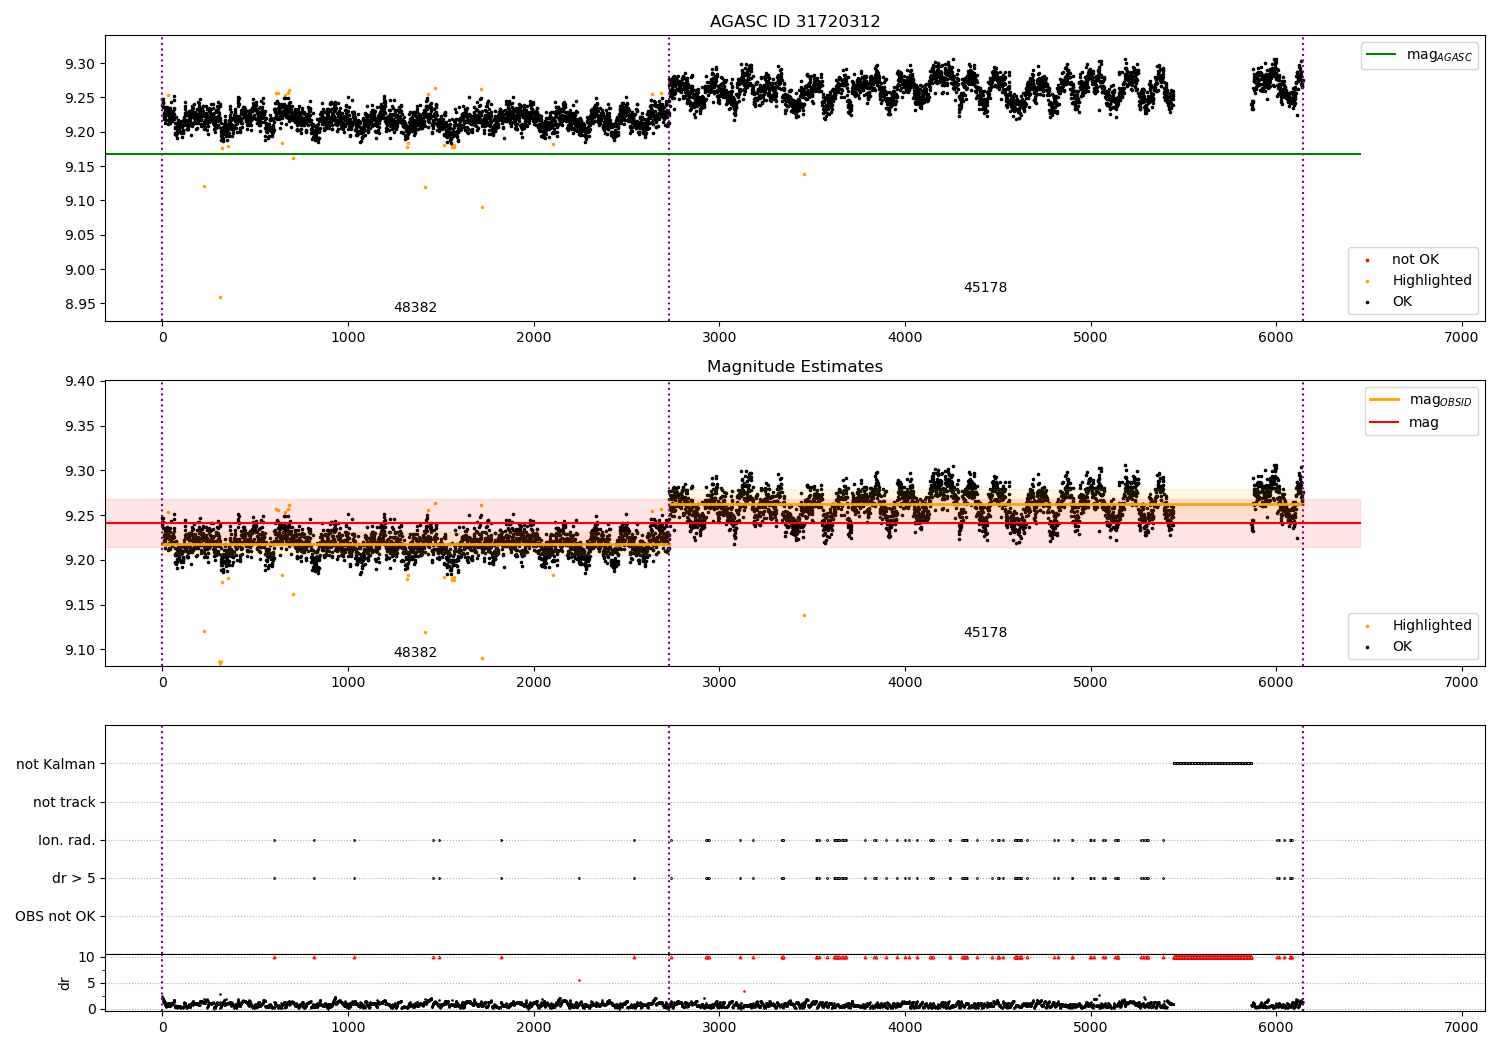This screenshot has height=1050, width=1500.
Task: Click the 'dr > 5' row label
Action: point(74,879)
